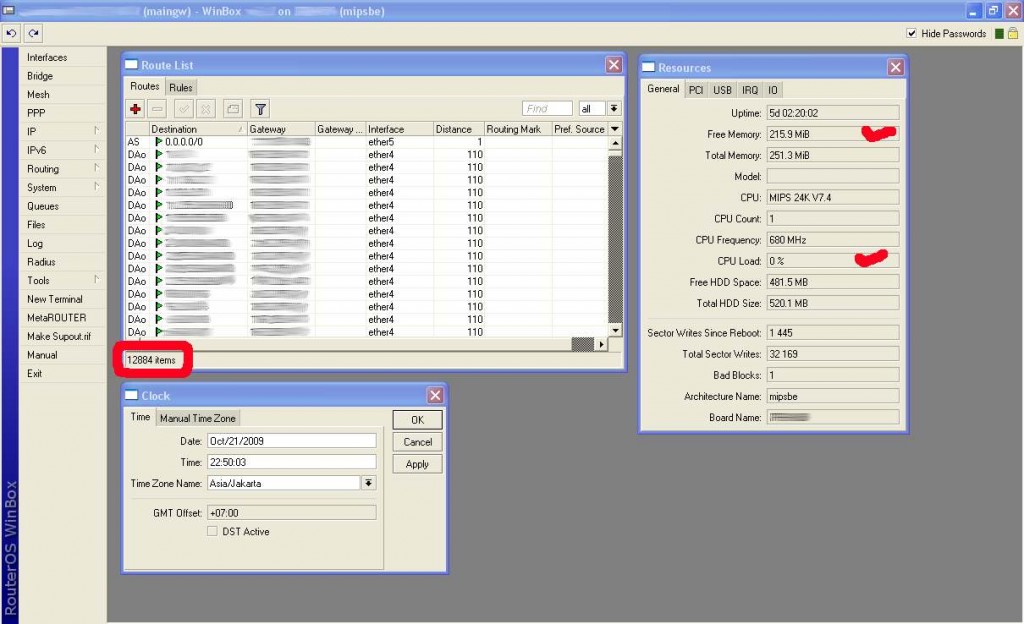Expand the System submenu
Screen dimensions: 1024x624
63,187
